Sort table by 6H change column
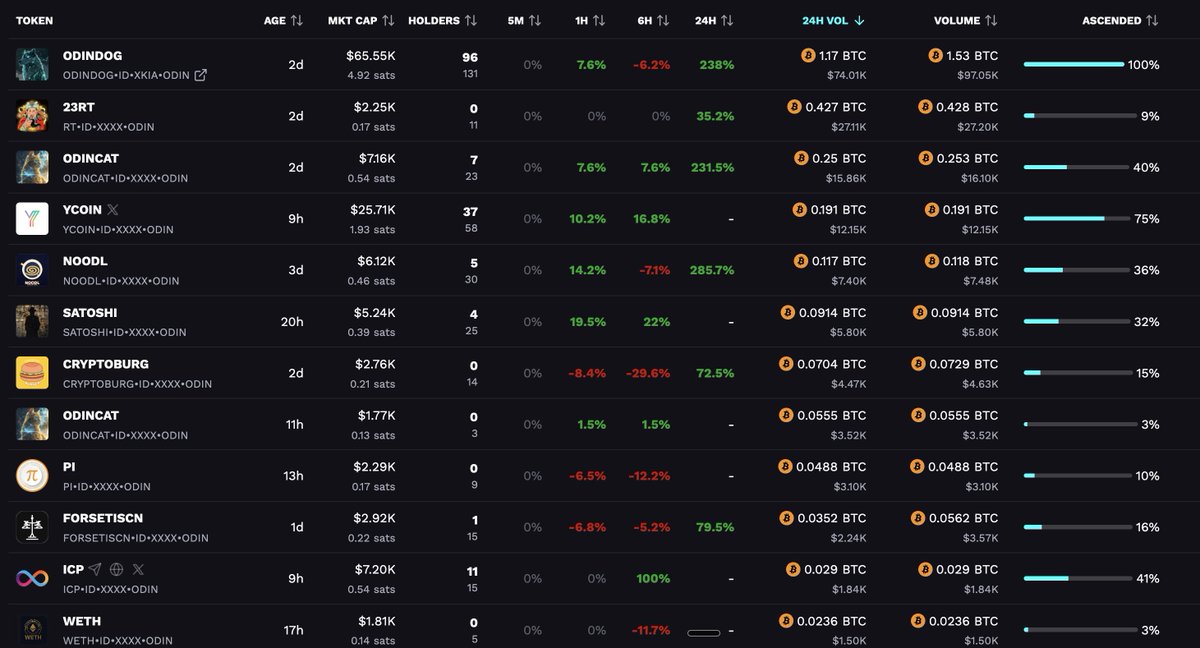Image resolution: width=1200 pixels, height=648 pixels. pyautogui.click(x=655, y=20)
